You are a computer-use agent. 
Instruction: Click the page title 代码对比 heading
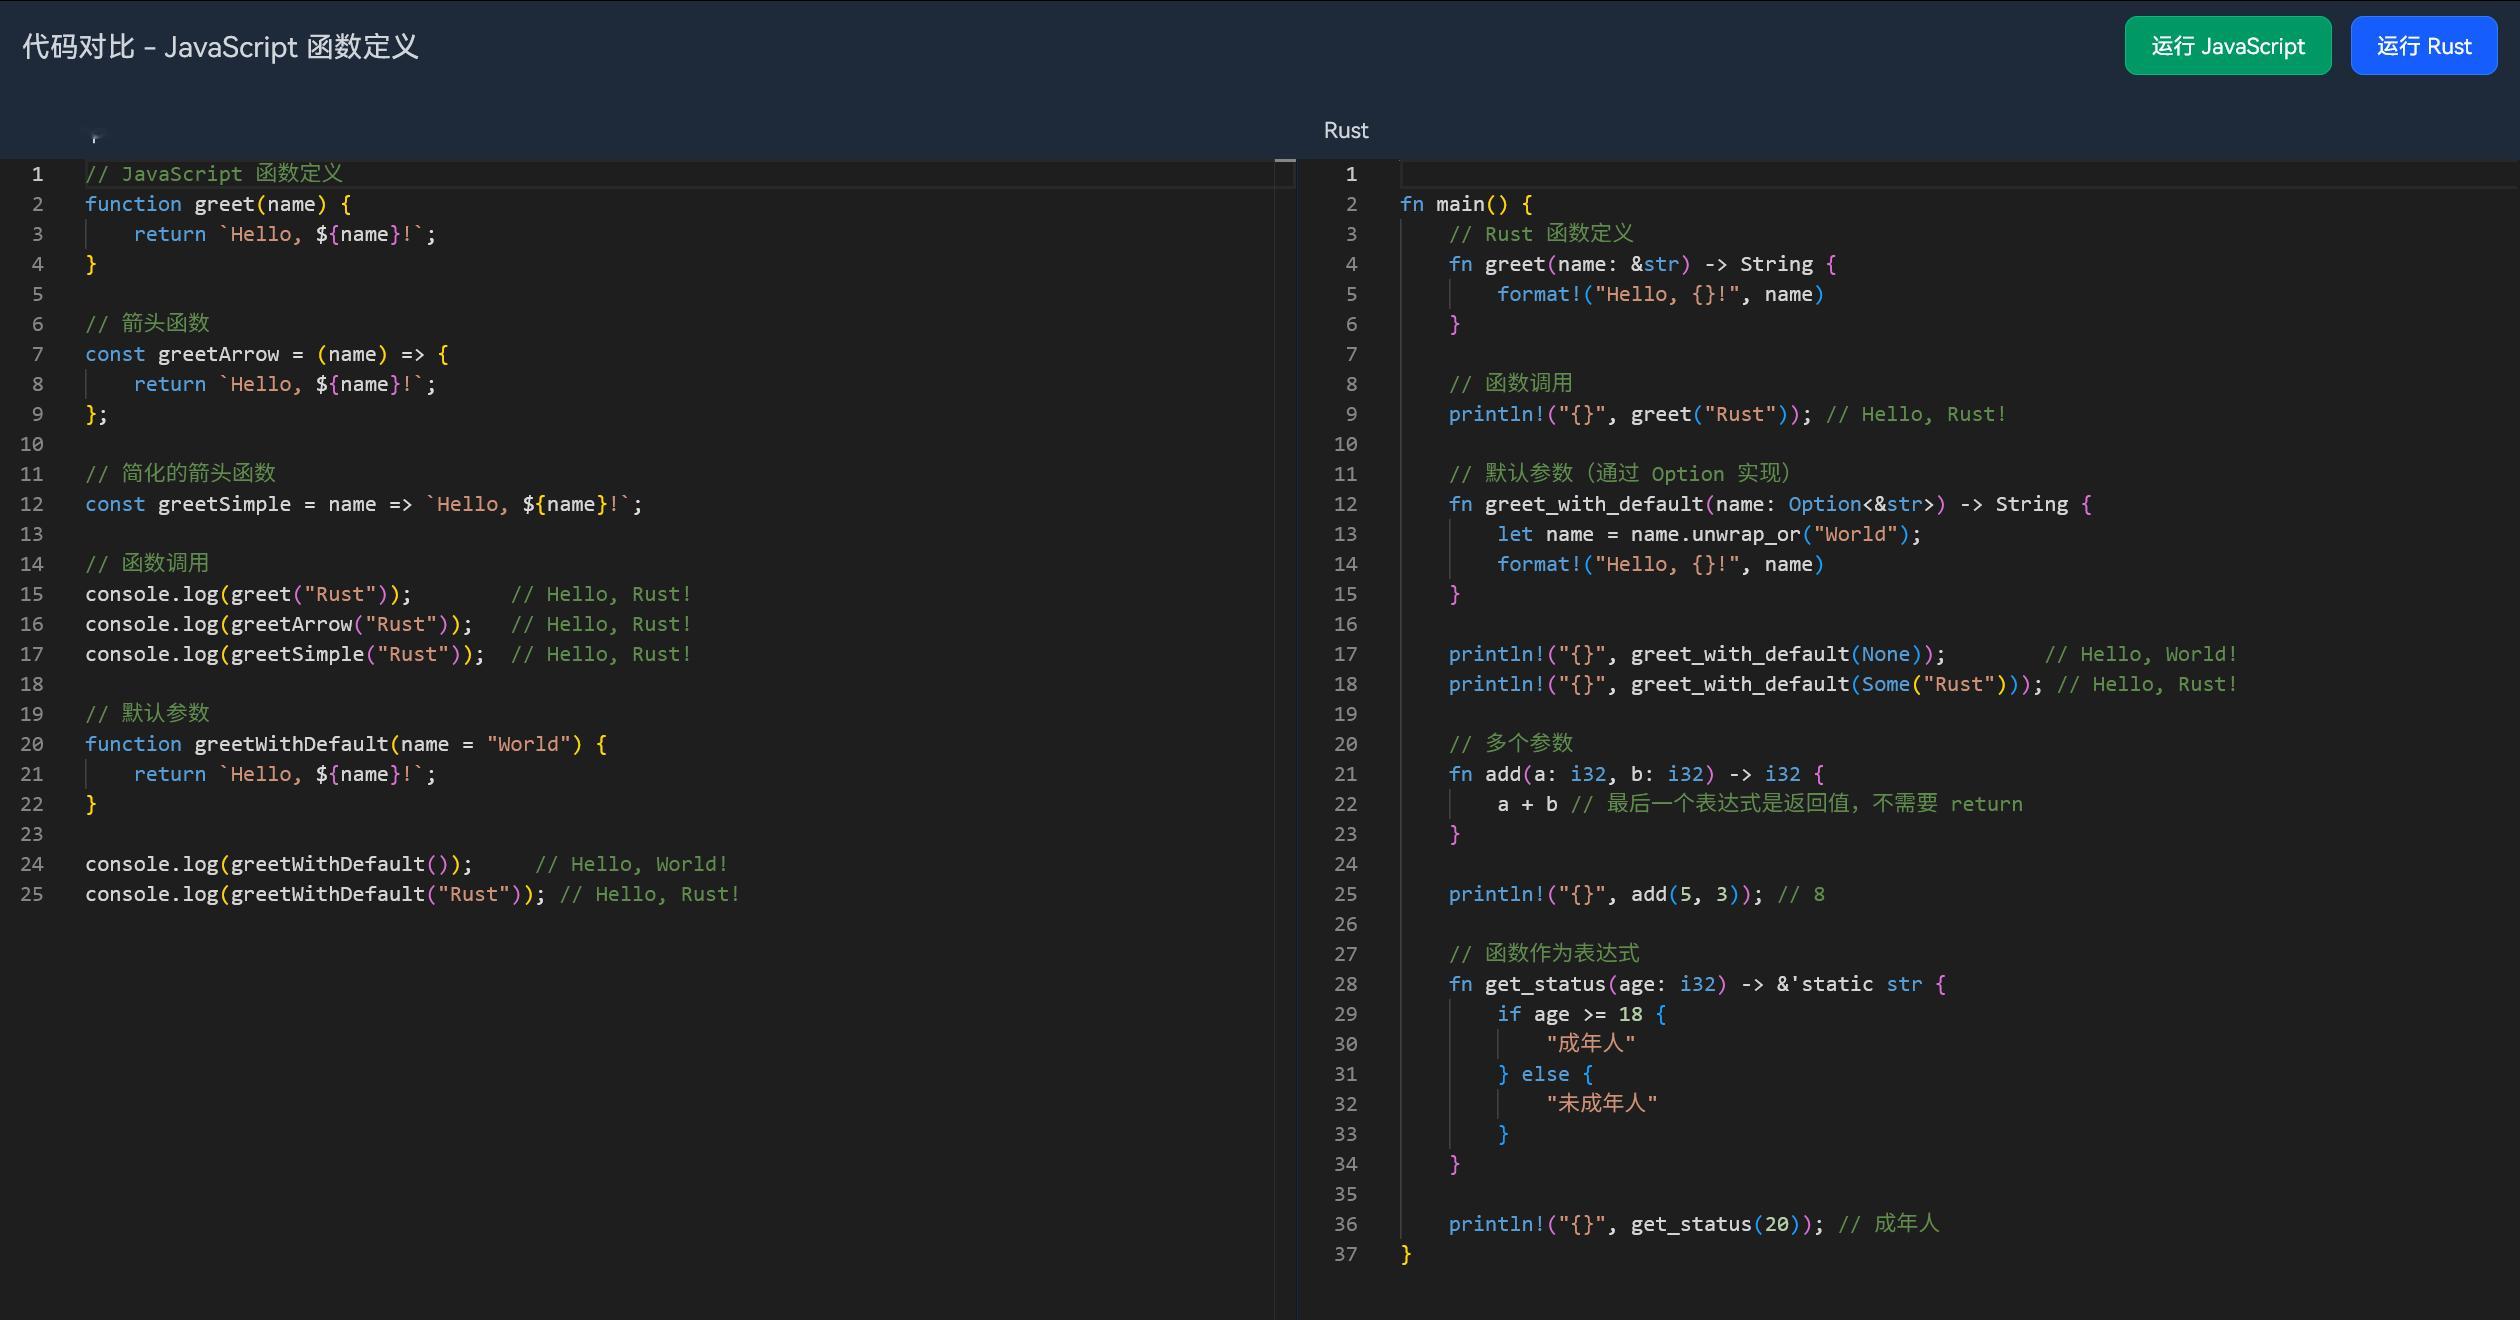point(220,47)
